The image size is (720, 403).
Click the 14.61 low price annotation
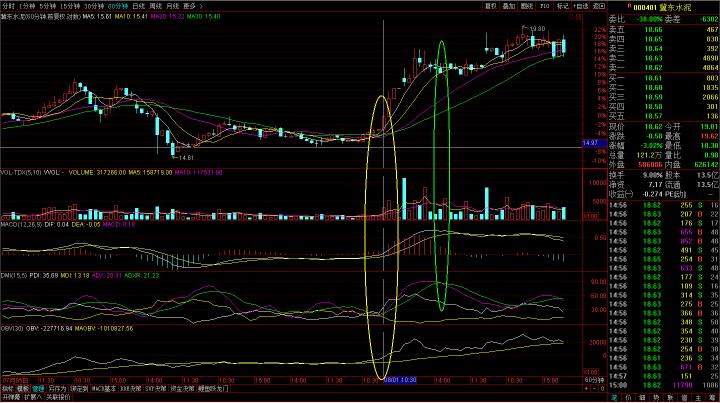tap(186, 157)
